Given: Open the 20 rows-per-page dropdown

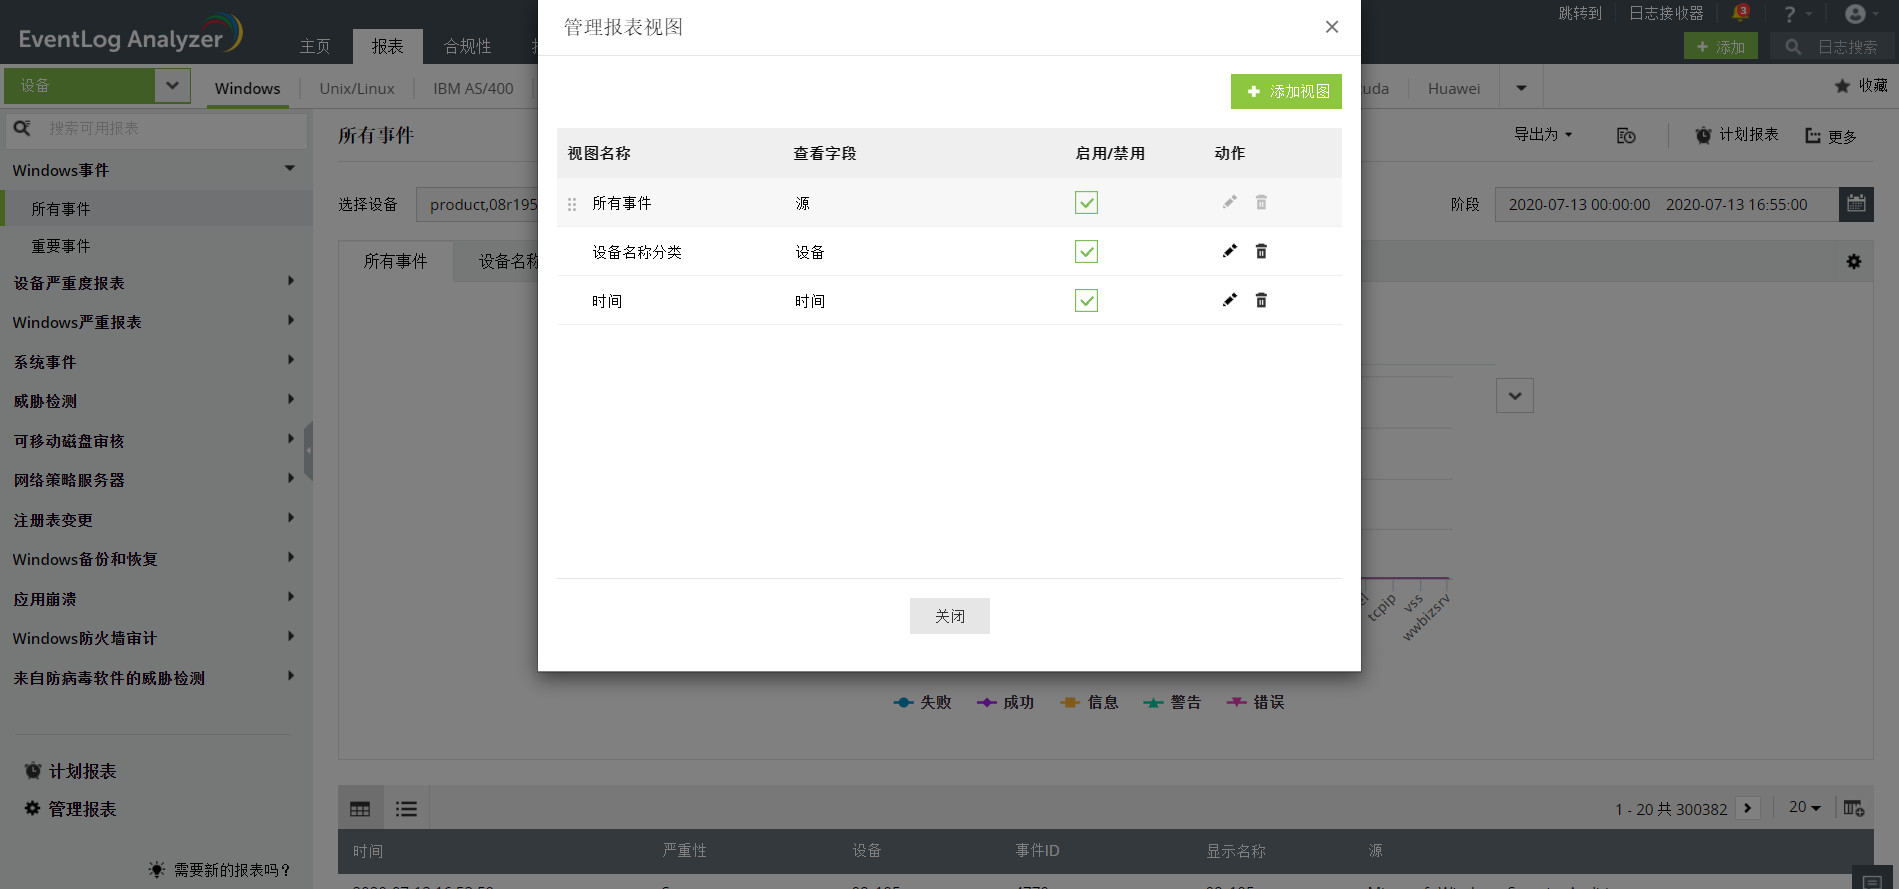Looking at the screenshot, I should click(x=1805, y=808).
